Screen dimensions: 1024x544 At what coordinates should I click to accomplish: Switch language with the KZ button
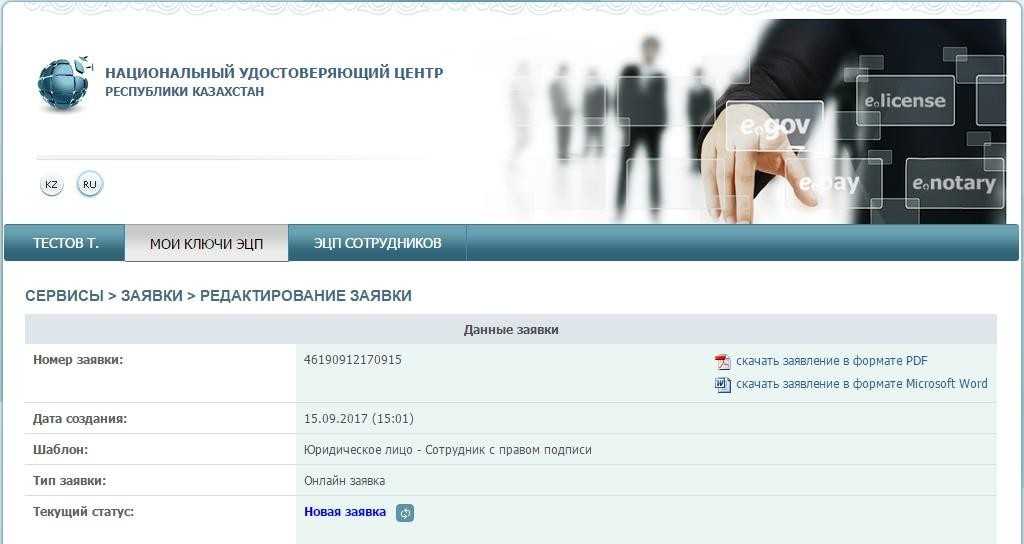point(52,185)
